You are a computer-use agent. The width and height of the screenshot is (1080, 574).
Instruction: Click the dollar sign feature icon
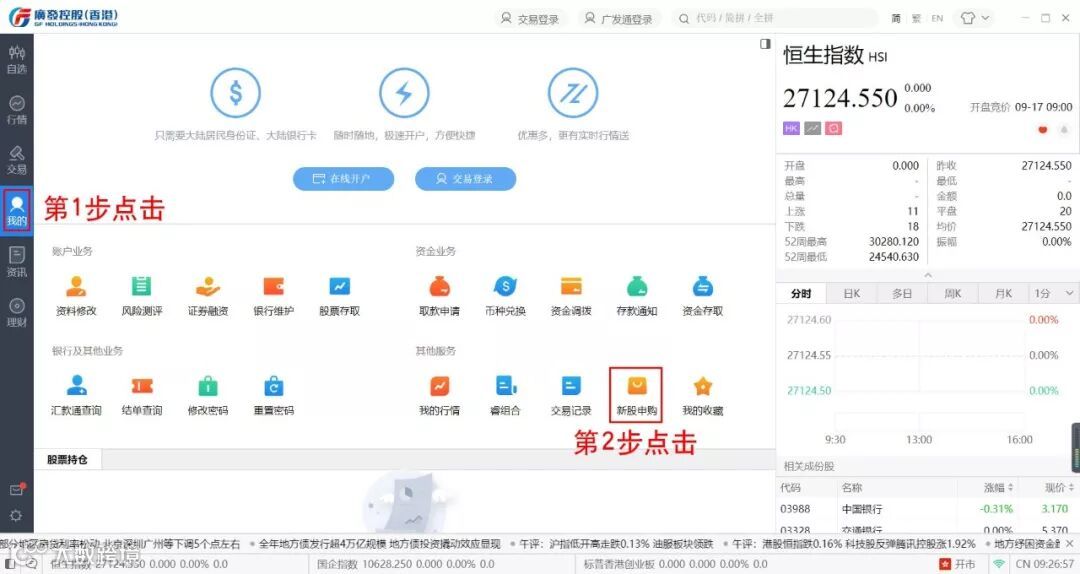click(x=236, y=92)
